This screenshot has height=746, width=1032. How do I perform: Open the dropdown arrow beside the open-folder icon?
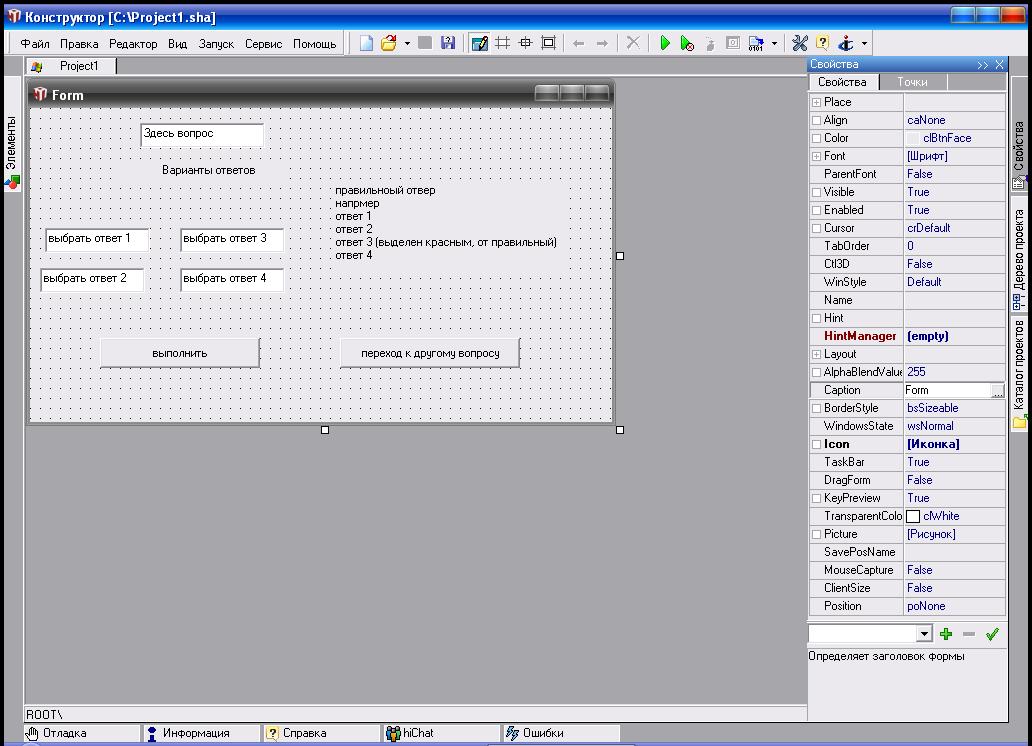tap(407, 43)
